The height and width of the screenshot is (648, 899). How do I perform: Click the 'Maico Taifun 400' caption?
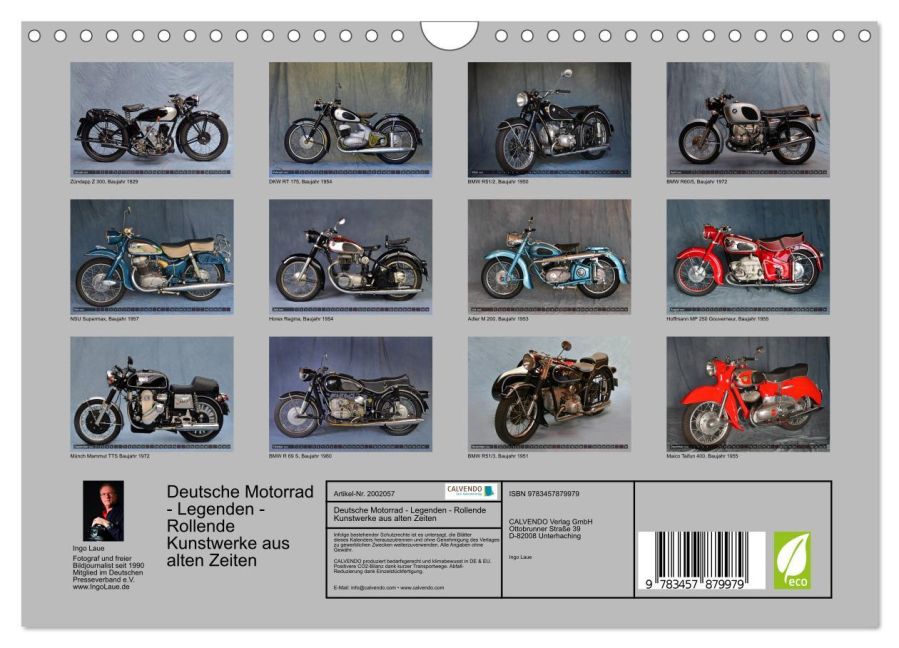tap(702, 456)
